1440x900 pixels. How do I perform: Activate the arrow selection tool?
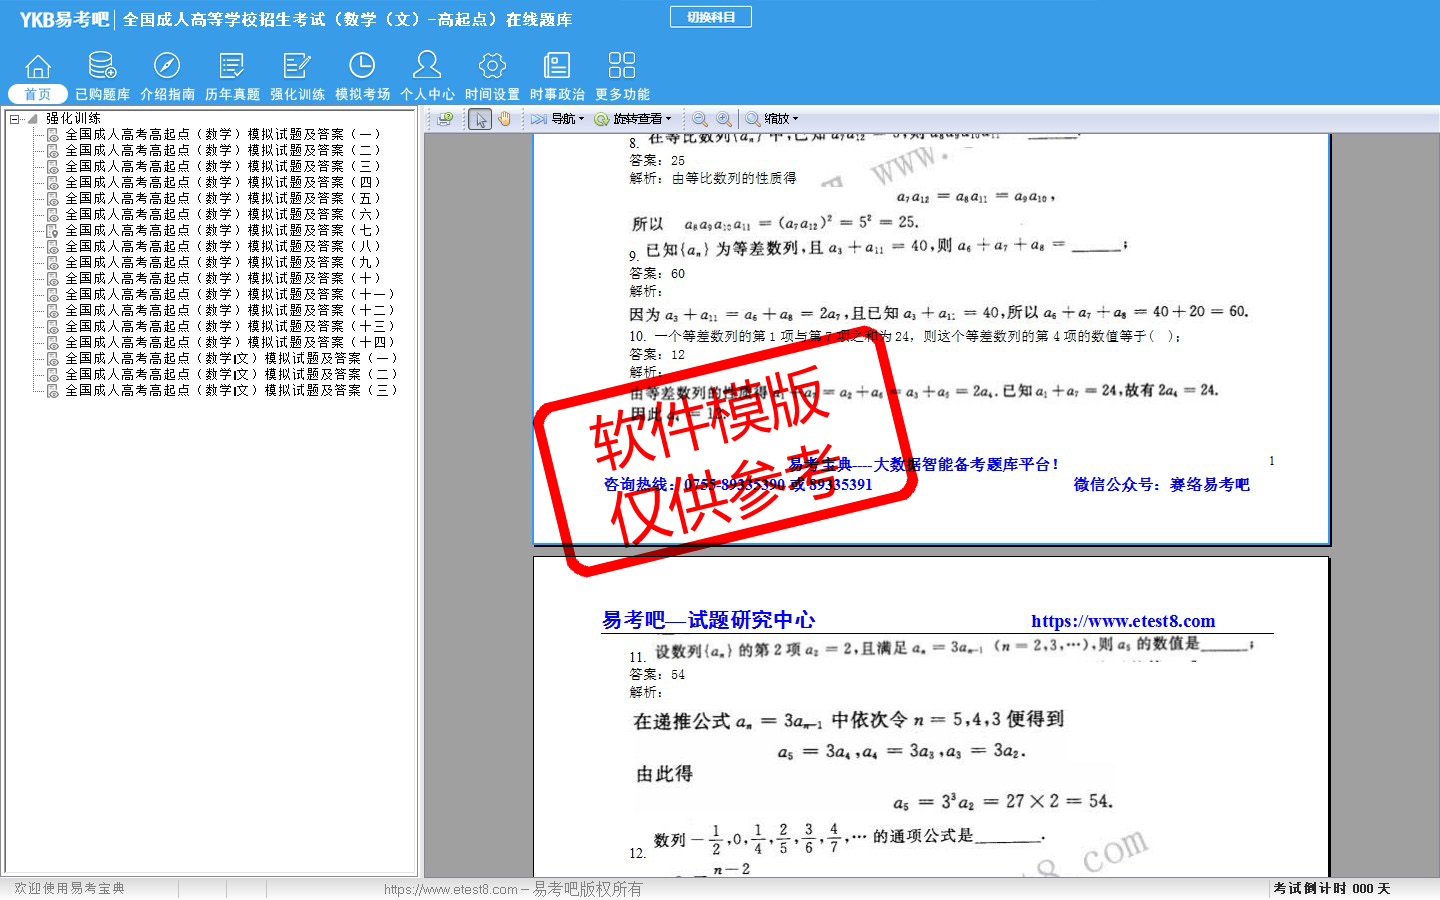pos(480,119)
